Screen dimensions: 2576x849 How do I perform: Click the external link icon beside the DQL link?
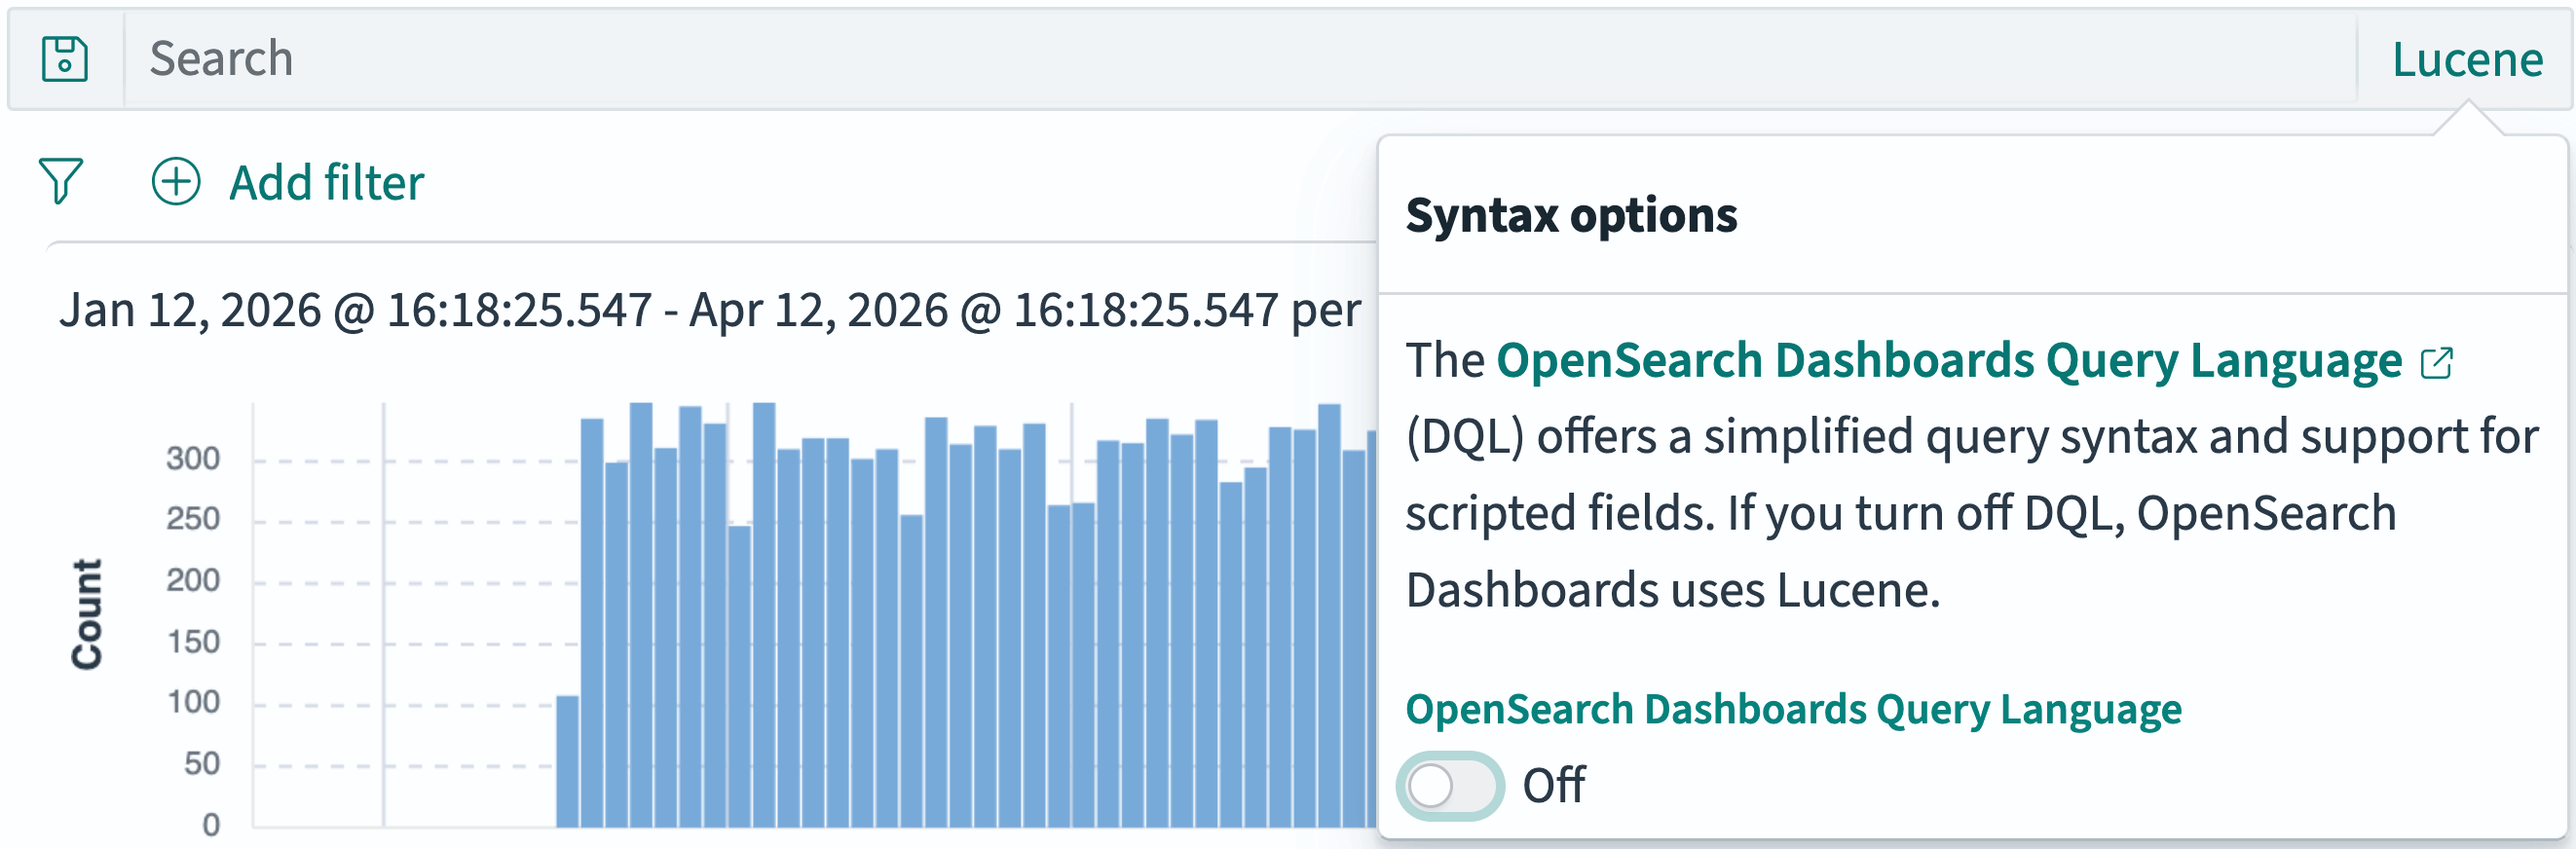tap(2437, 362)
